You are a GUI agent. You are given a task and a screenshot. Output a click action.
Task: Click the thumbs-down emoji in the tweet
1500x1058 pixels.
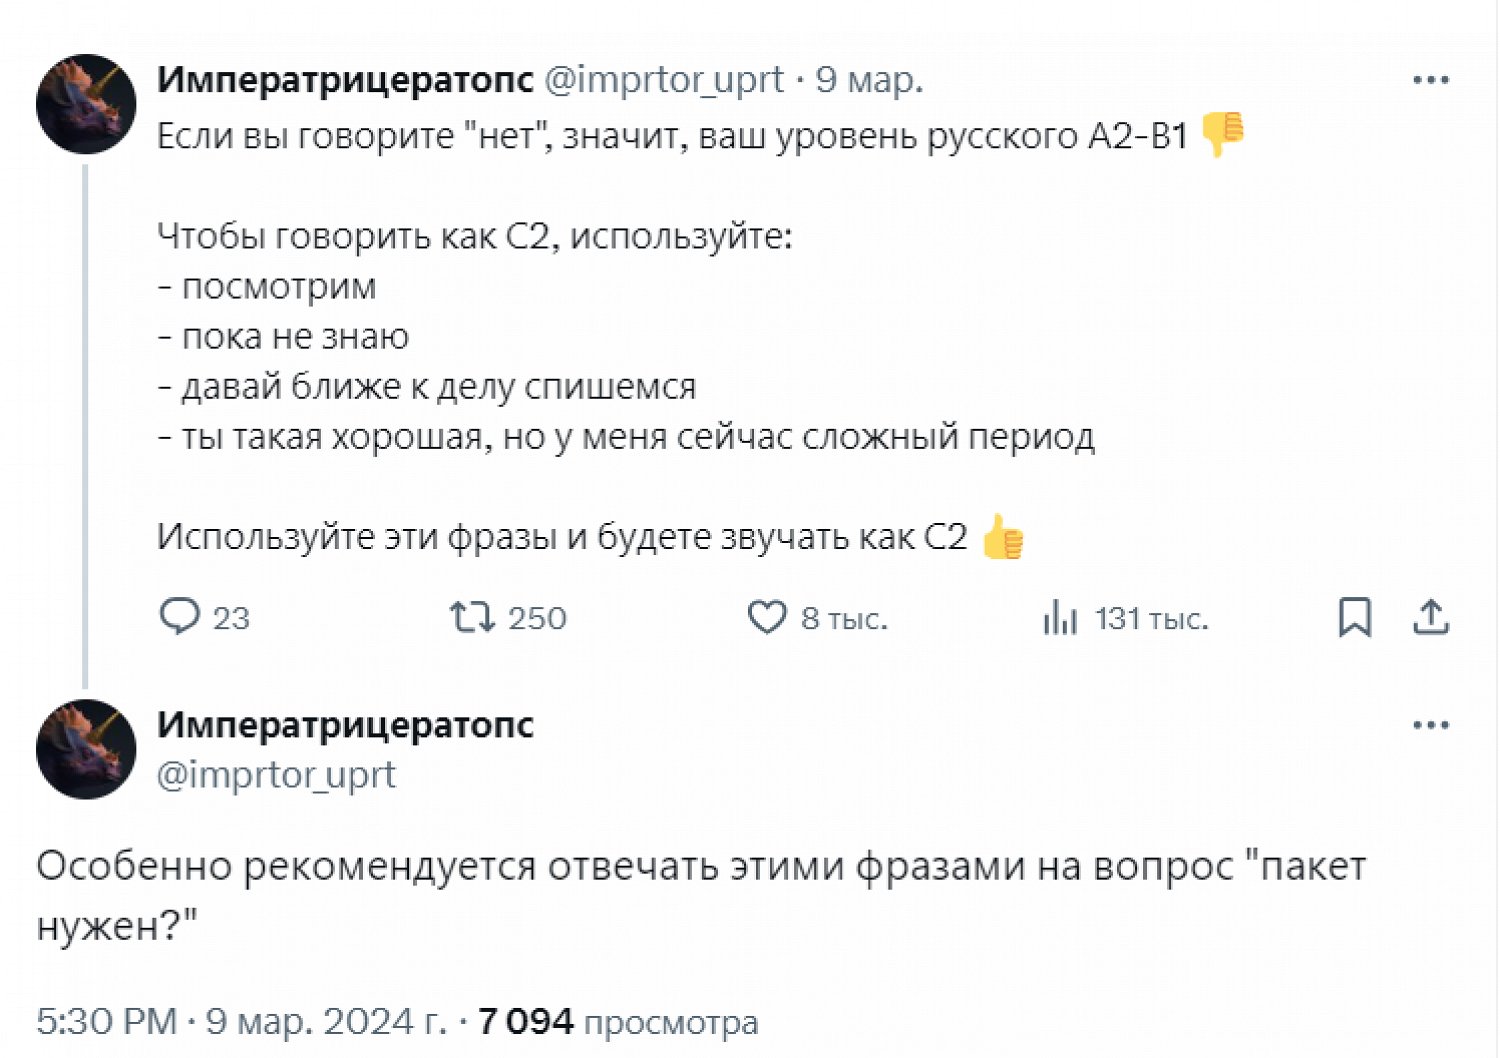coord(1222,134)
